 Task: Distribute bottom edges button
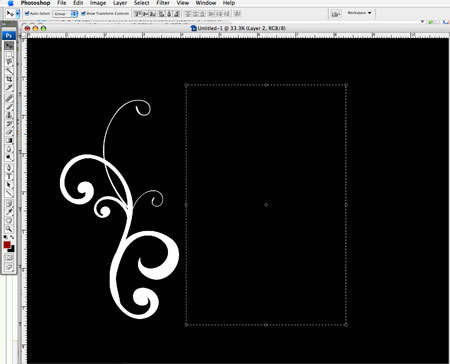202,14
